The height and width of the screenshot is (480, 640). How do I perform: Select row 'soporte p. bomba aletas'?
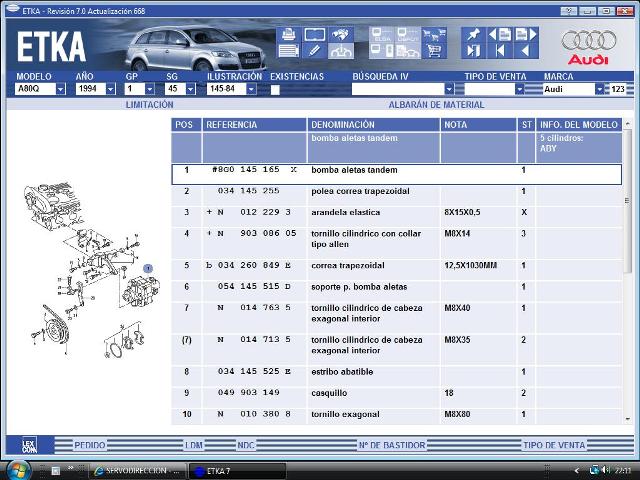coord(396,291)
